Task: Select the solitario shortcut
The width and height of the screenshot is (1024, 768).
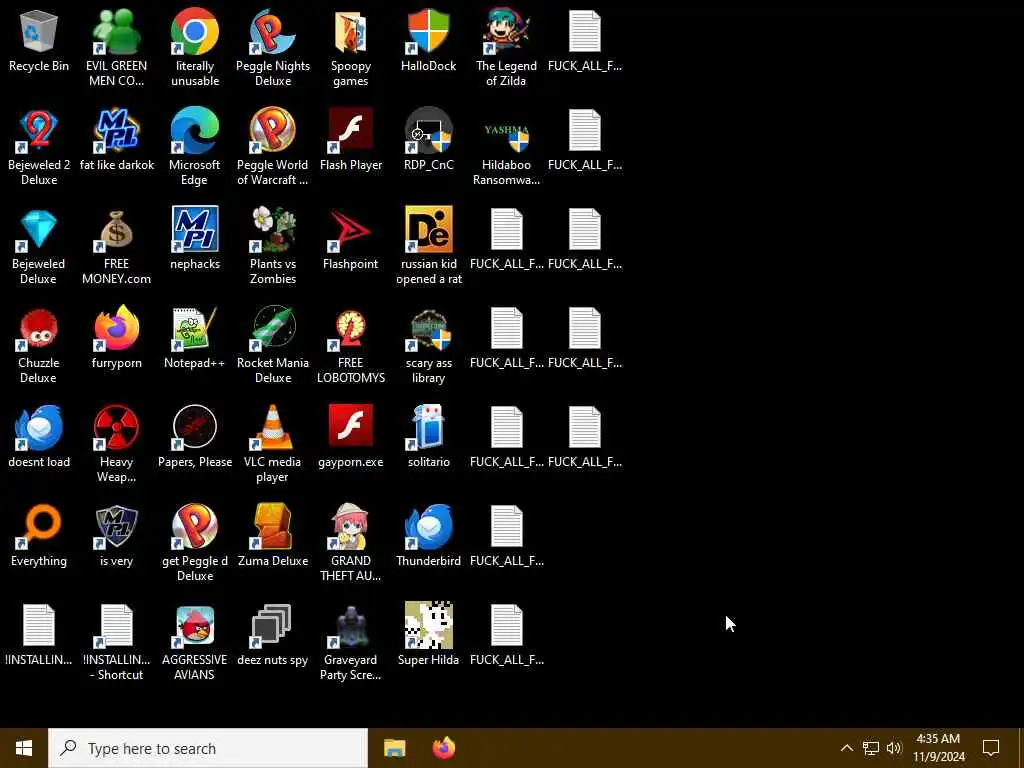Action: (x=428, y=436)
